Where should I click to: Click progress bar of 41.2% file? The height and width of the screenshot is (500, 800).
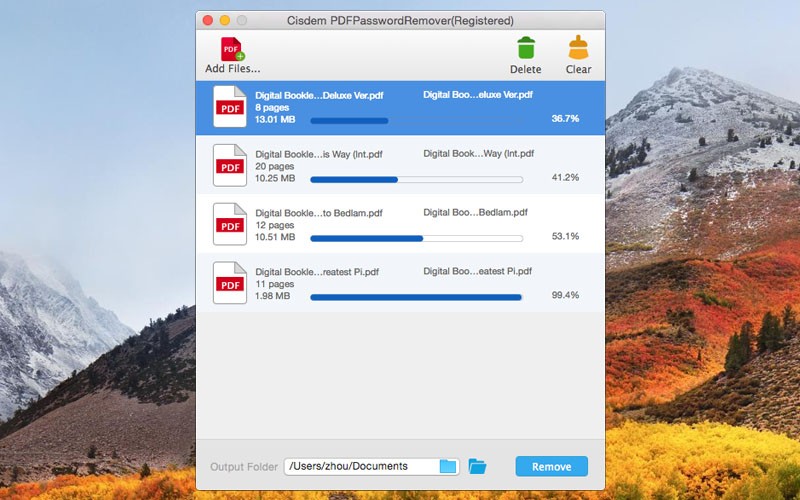tap(416, 180)
